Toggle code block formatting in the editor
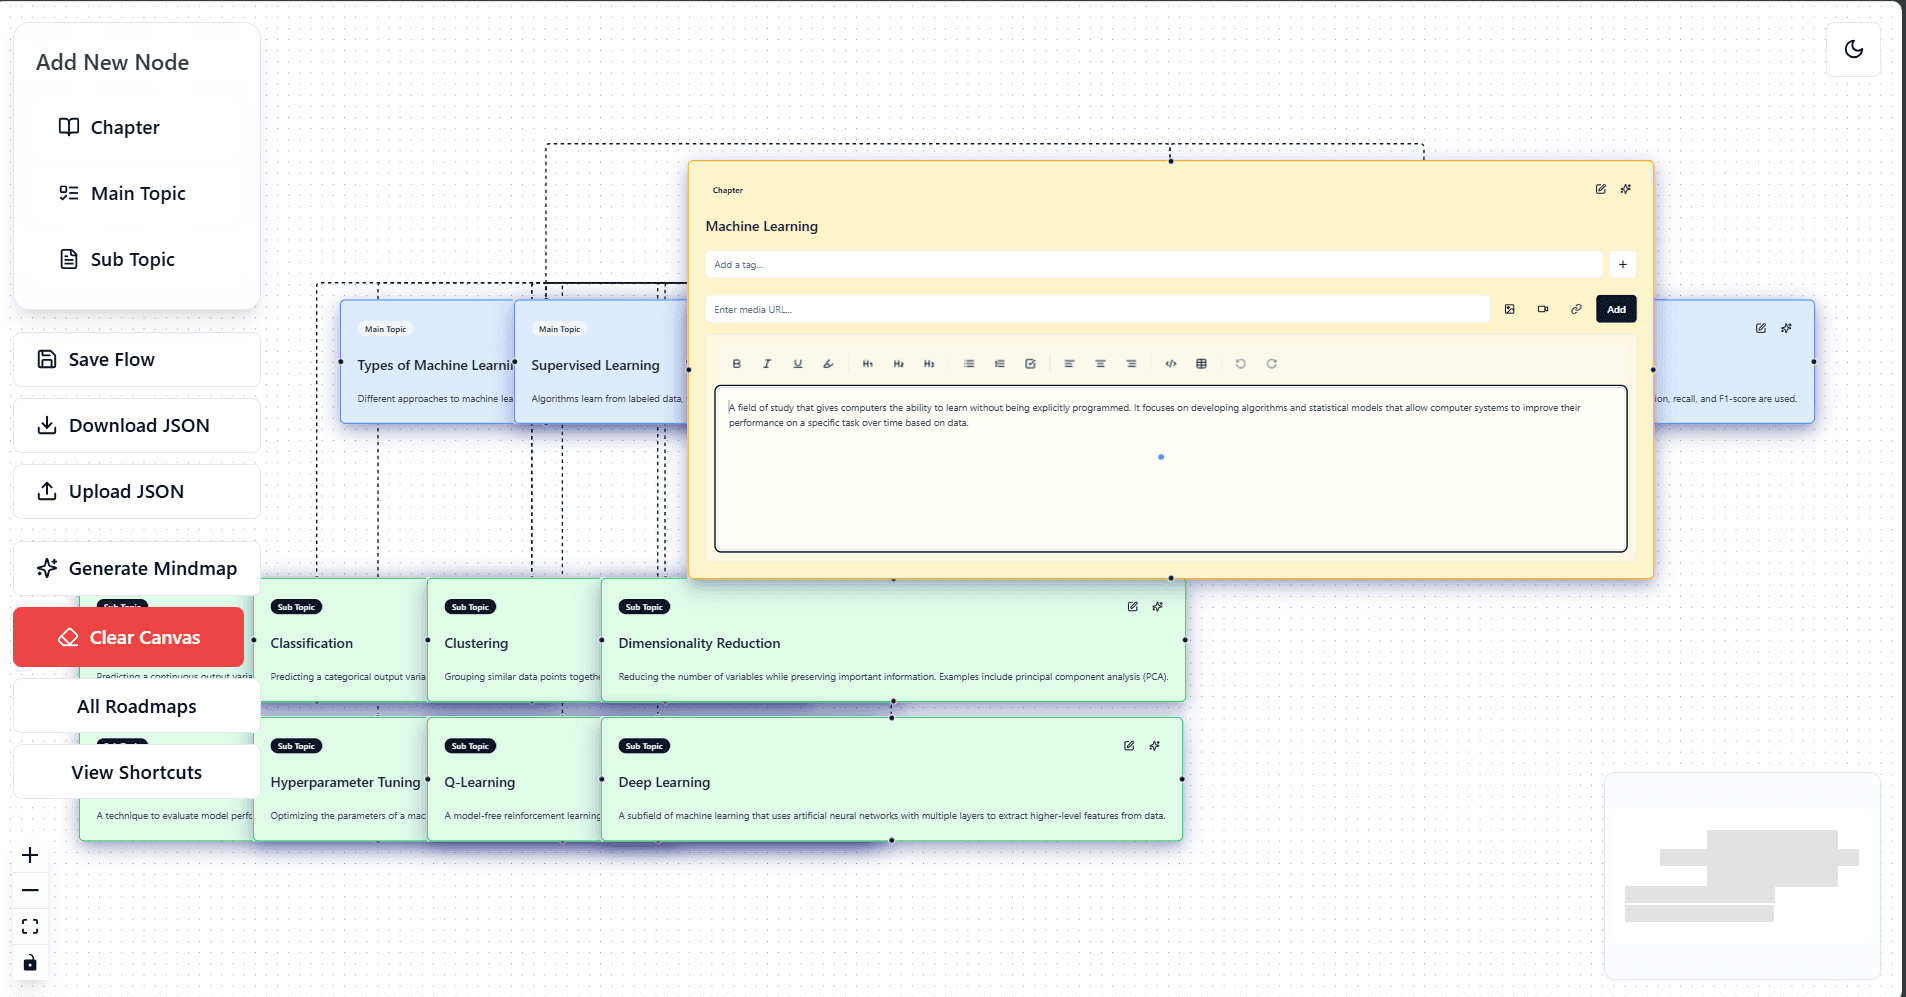 click(1169, 363)
